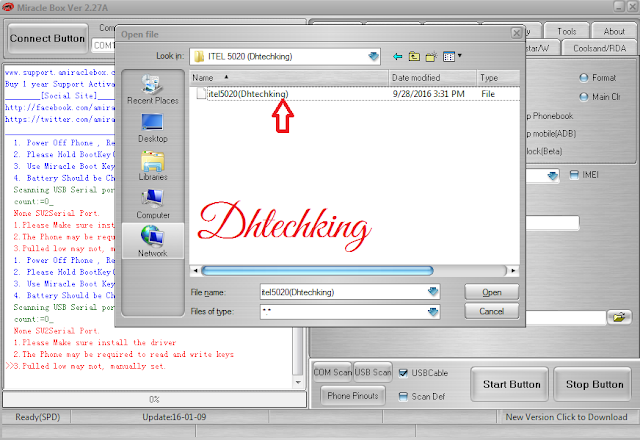Create a new folder in dialog
This screenshot has width=640, height=440.
[431, 56]
